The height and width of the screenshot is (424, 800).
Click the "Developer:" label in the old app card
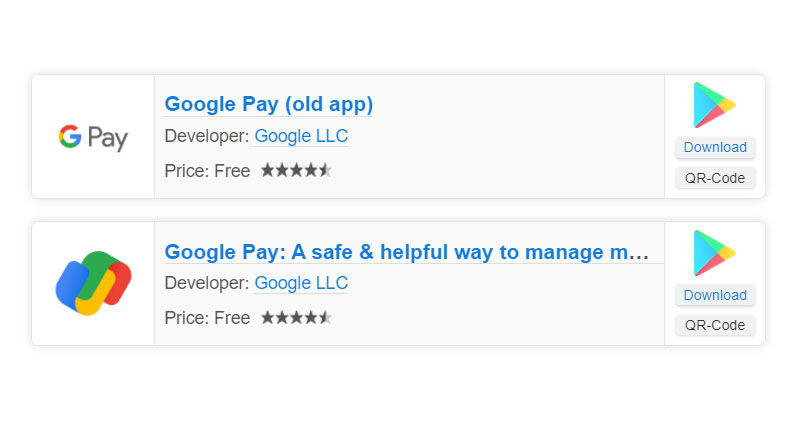coord(206,137)
